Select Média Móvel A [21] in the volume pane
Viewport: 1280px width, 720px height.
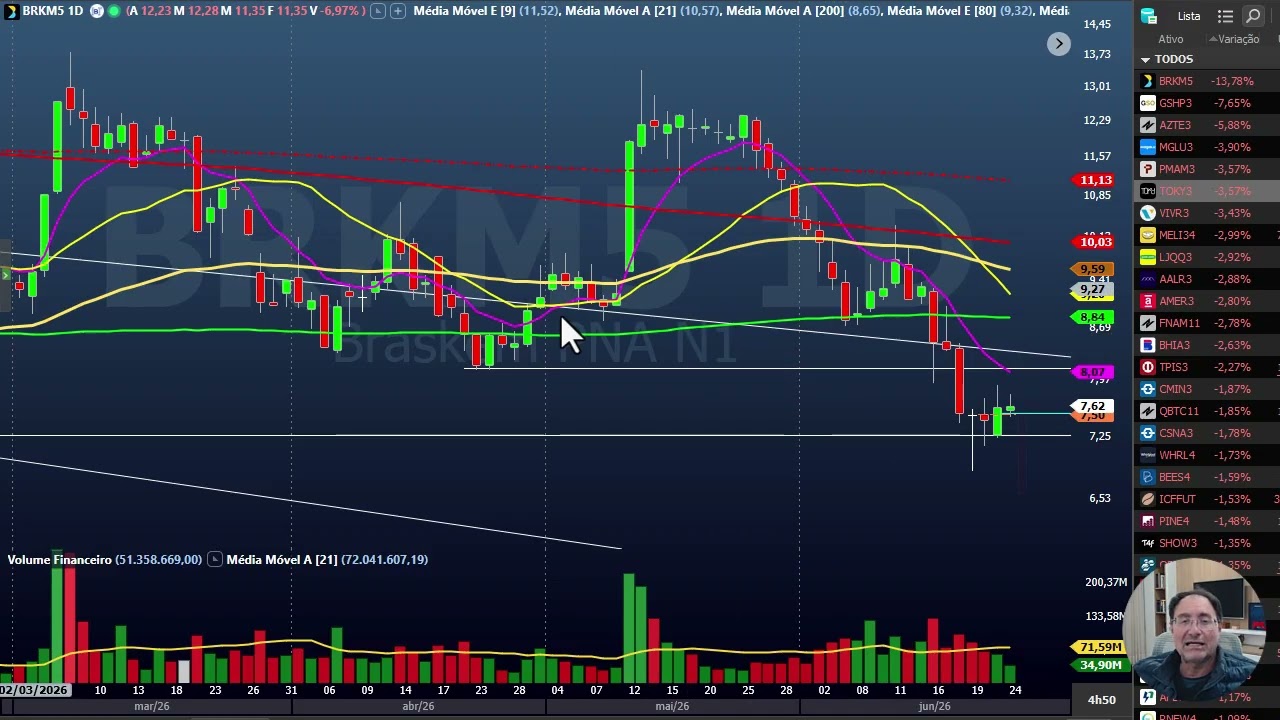click(x=281, y=560)
